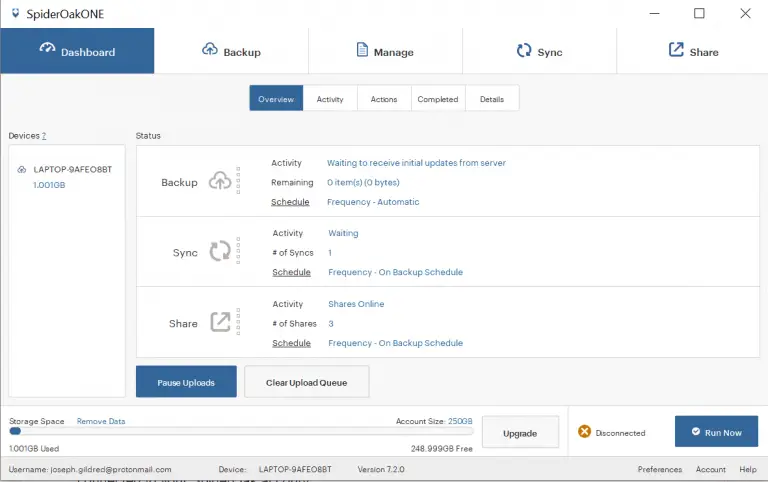
Task: Click the dotted handle beside Backup icon
Action: click(x=238, y=180)
